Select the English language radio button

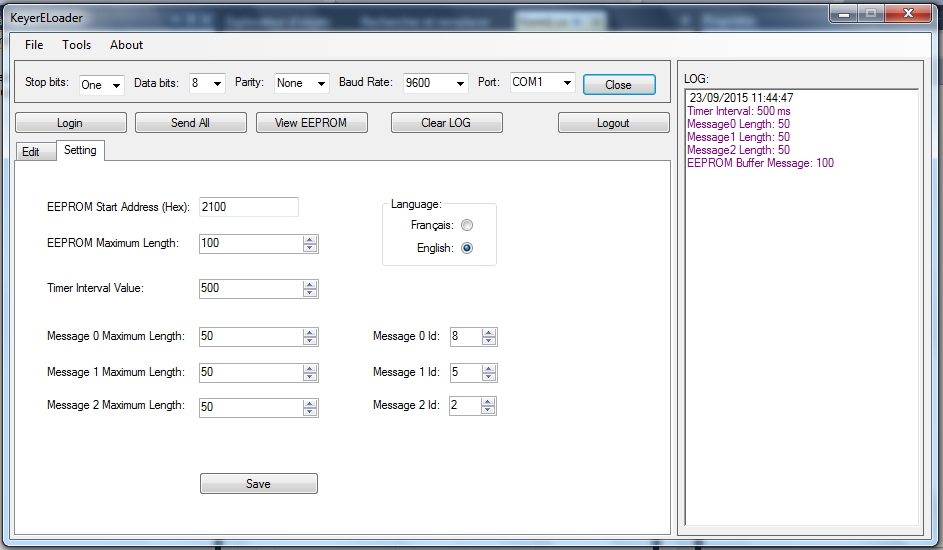tap(467, 248)
